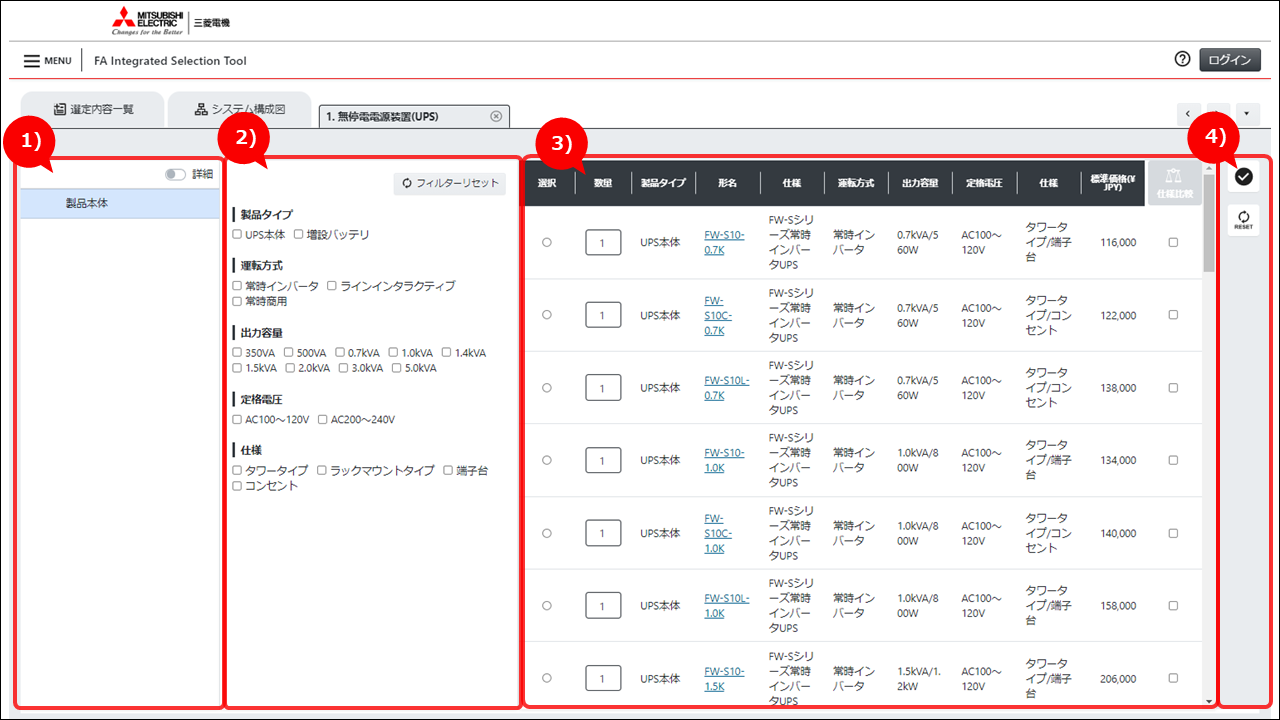Click the confirm checkmark icon
Viewport: 1280px width, 720px height.
click(x=1243, y=177)
